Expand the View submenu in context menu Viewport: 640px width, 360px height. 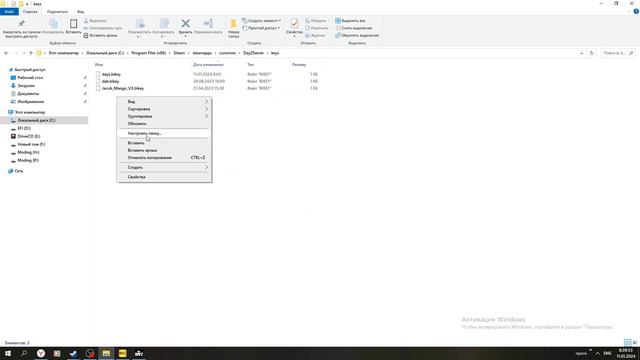click(164, 102)
